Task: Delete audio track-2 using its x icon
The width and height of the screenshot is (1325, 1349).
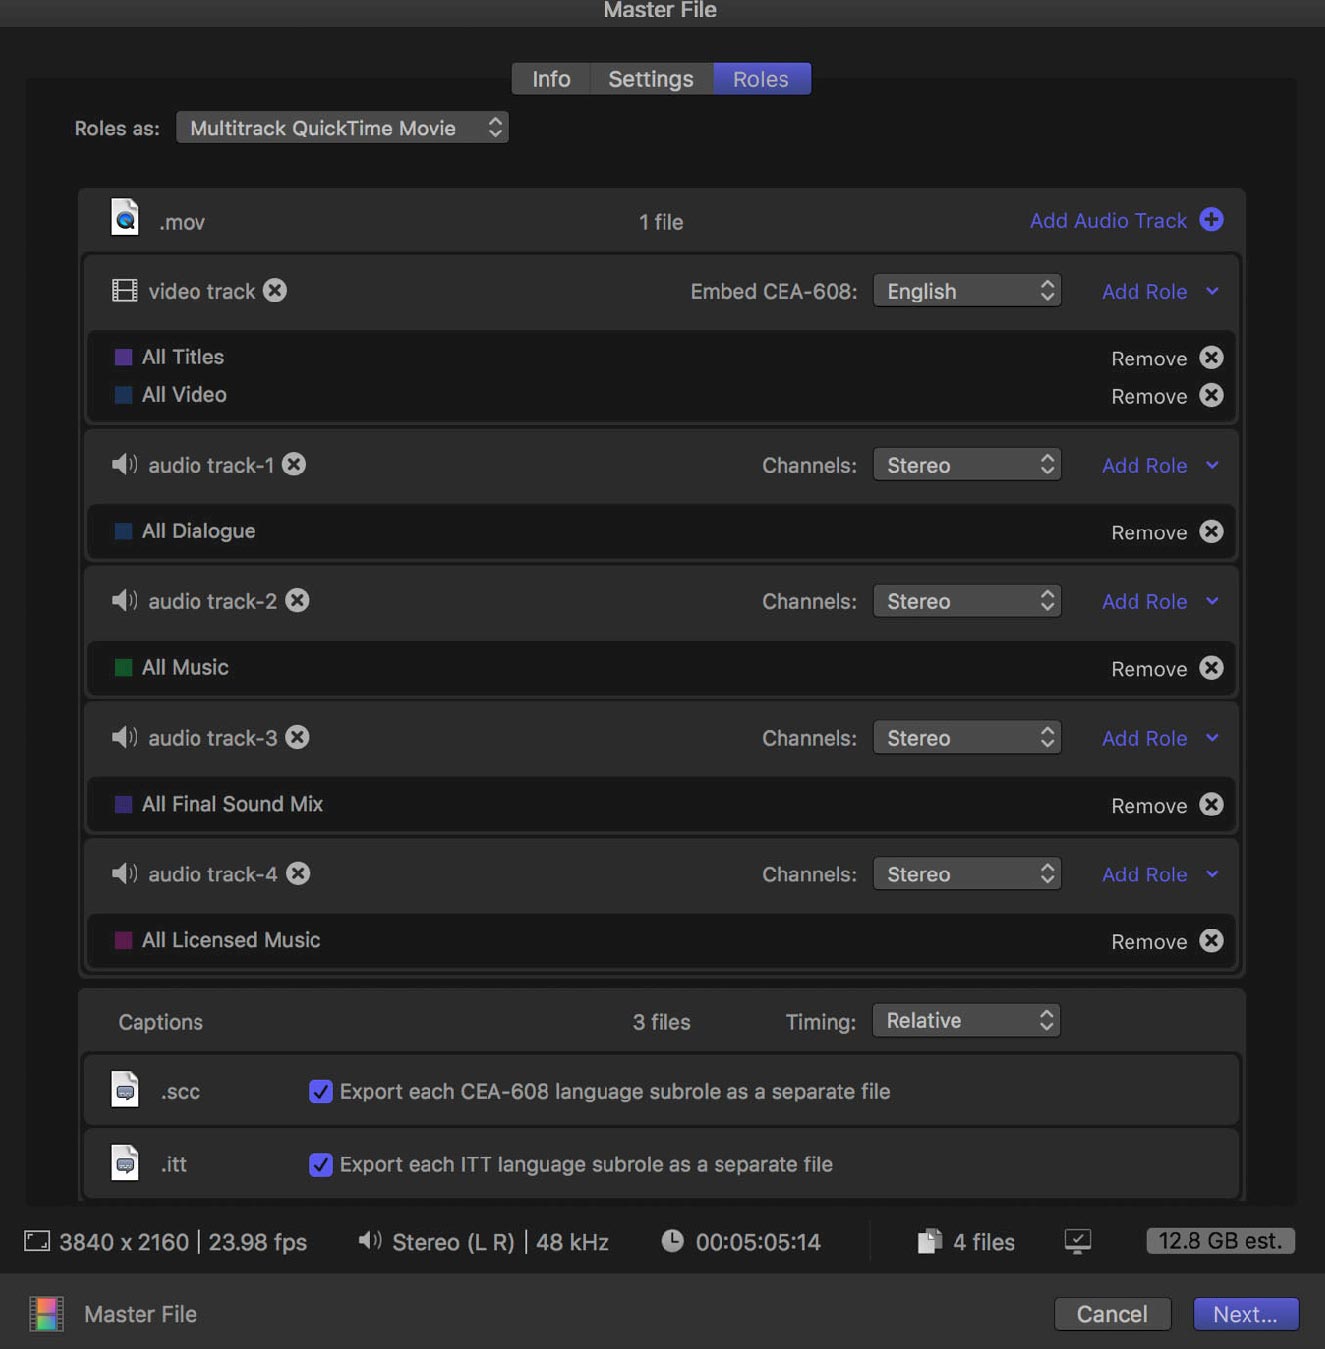Action: [297, 600]
